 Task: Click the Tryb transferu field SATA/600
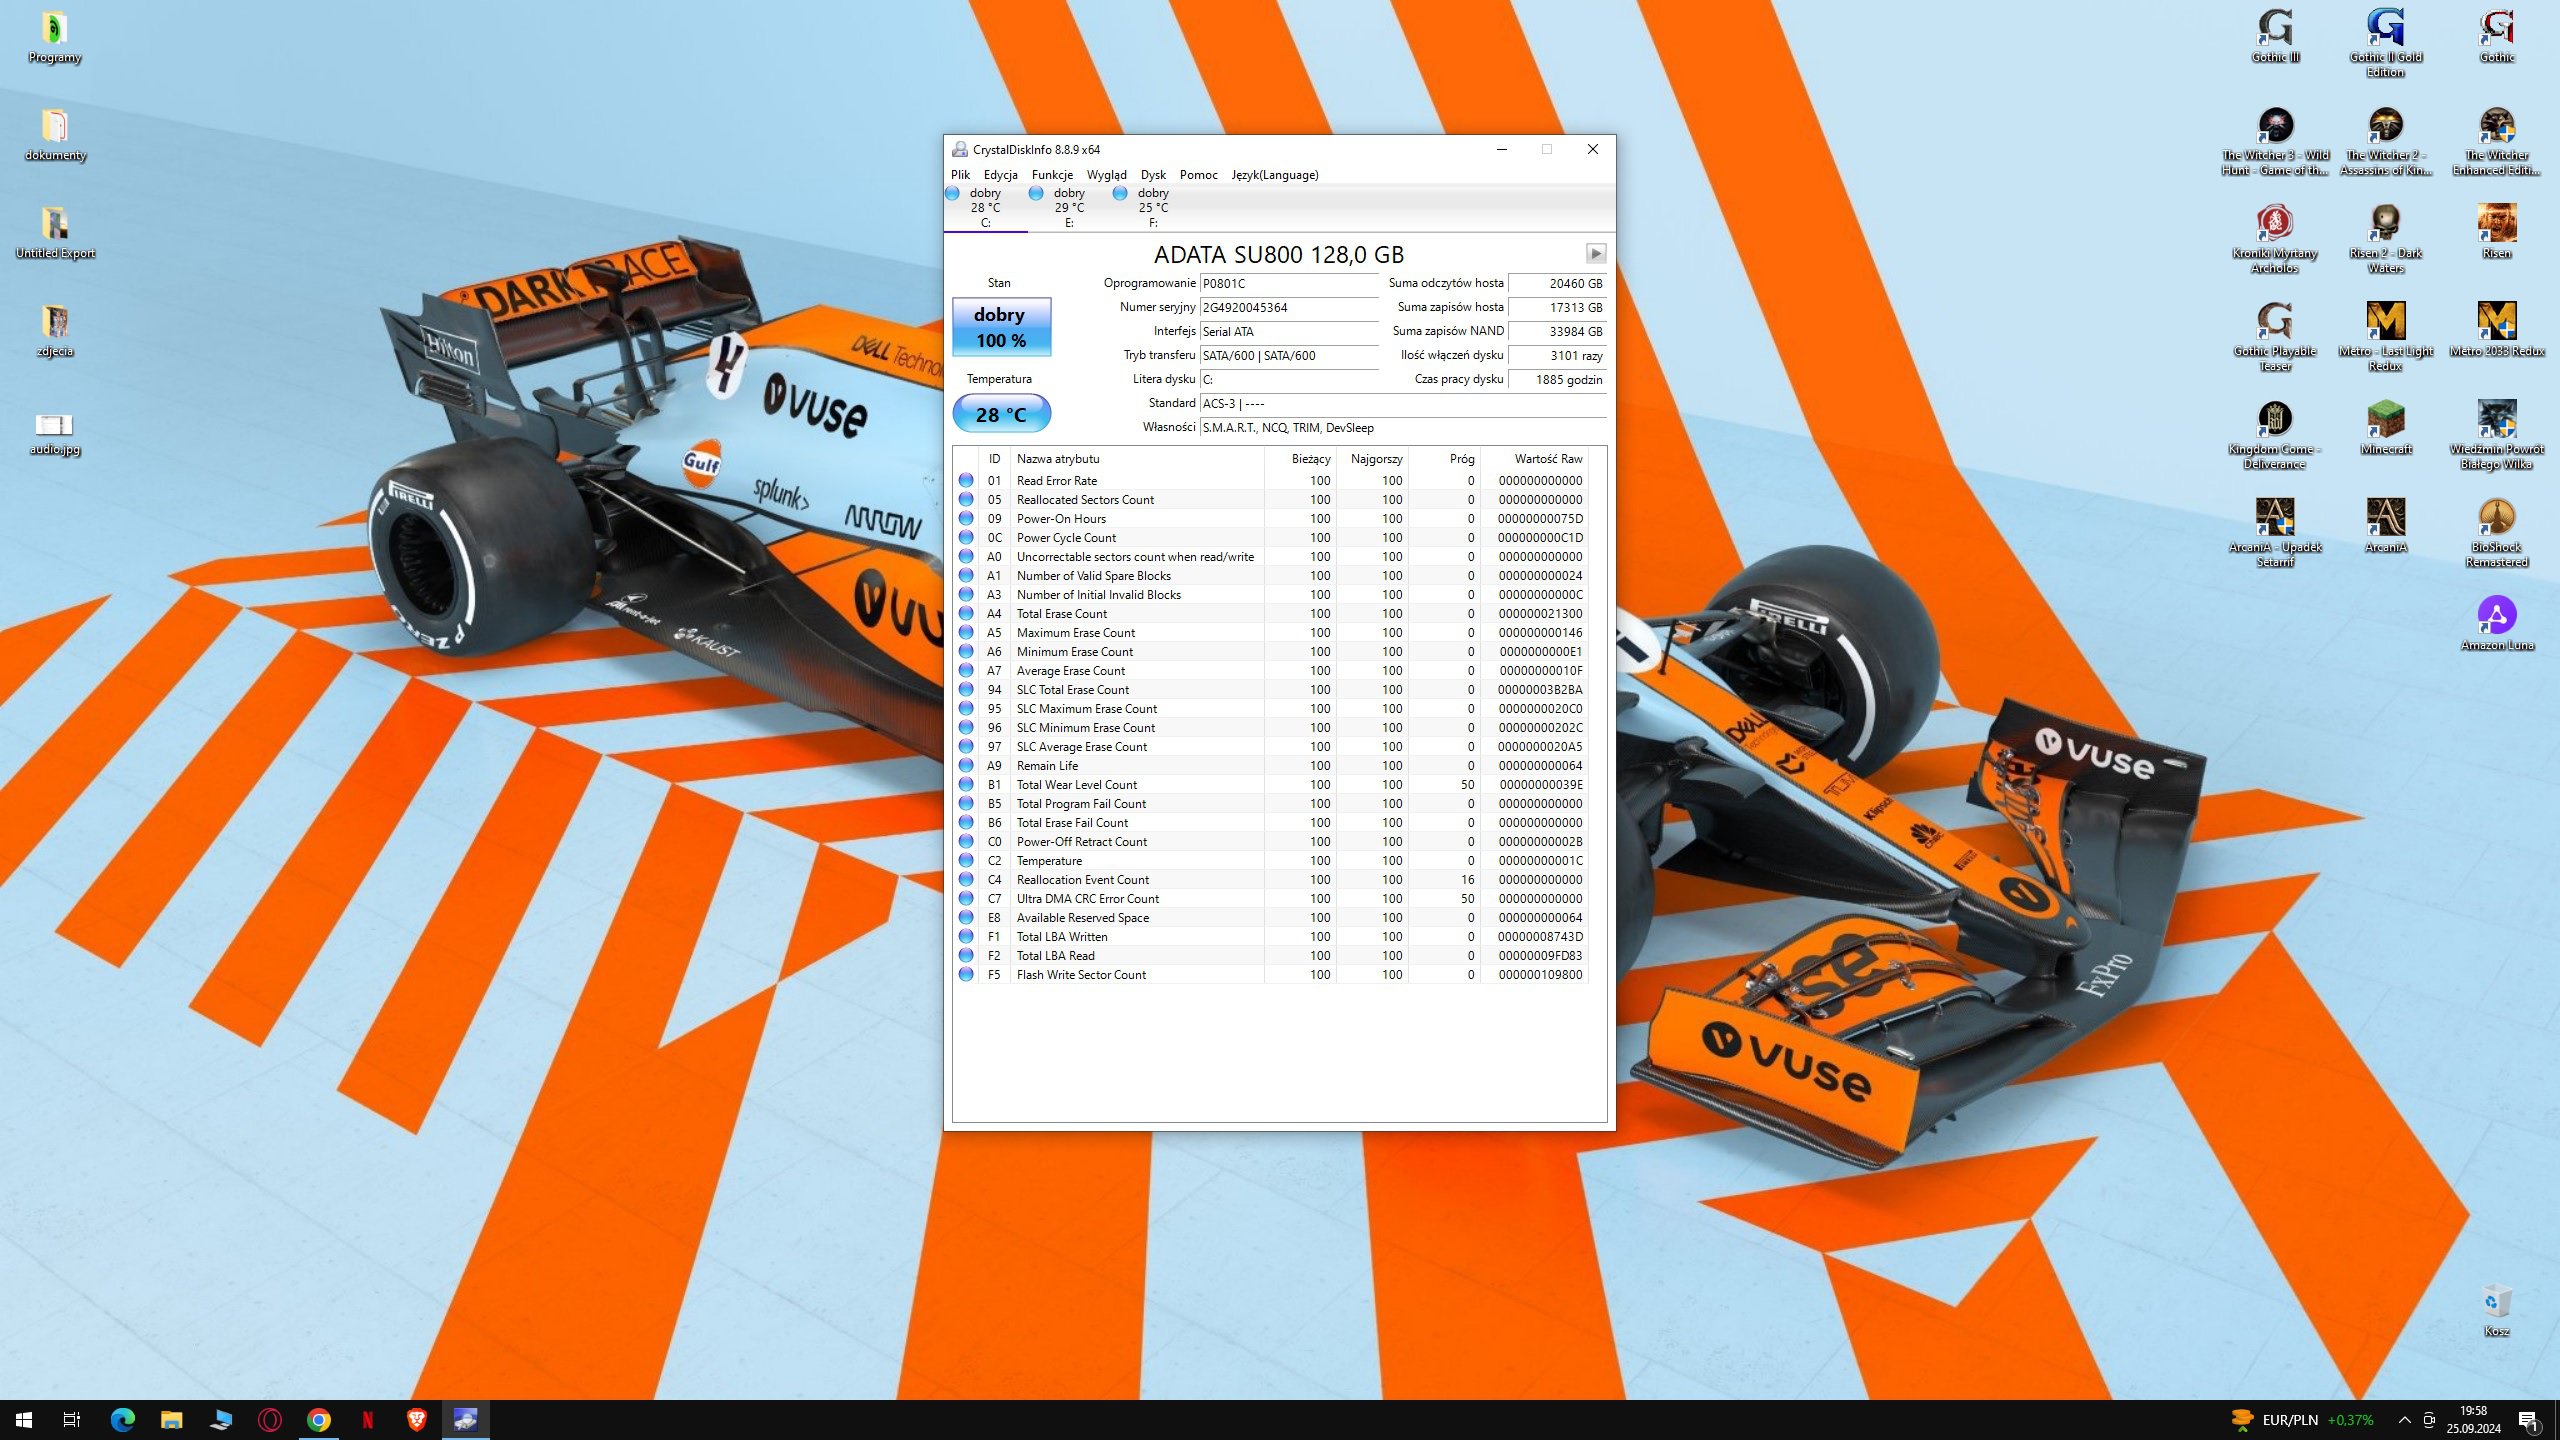point(1289,356)
